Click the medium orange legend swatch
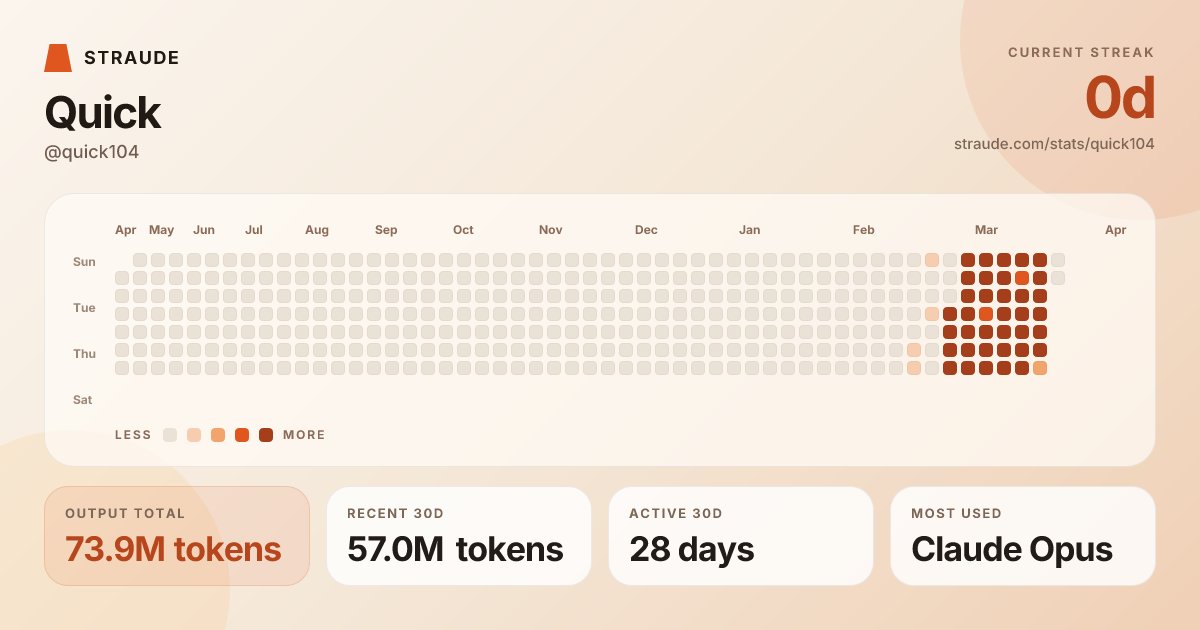The height and width of the screenshot is (630, 1200). [x=218, y=435]
